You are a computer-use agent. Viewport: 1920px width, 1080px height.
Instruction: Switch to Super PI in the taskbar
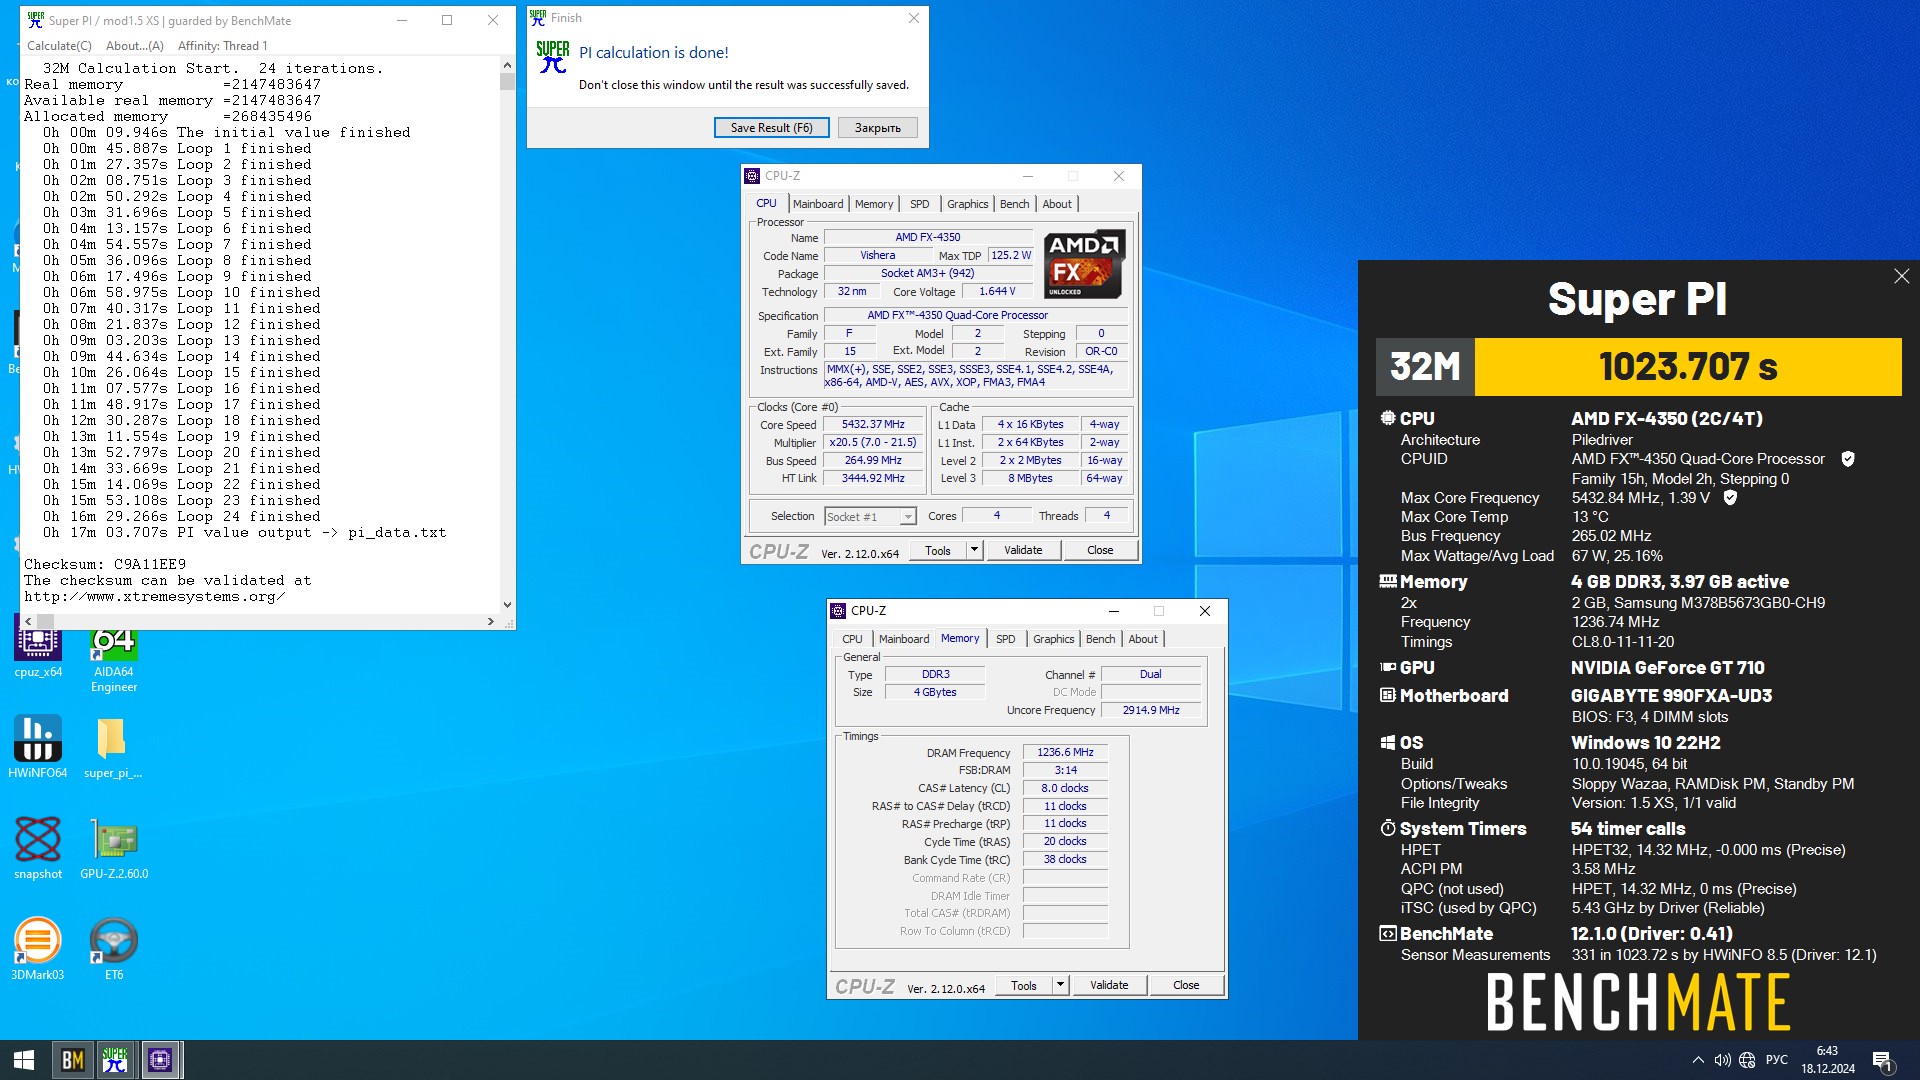tap(115, 1060)
